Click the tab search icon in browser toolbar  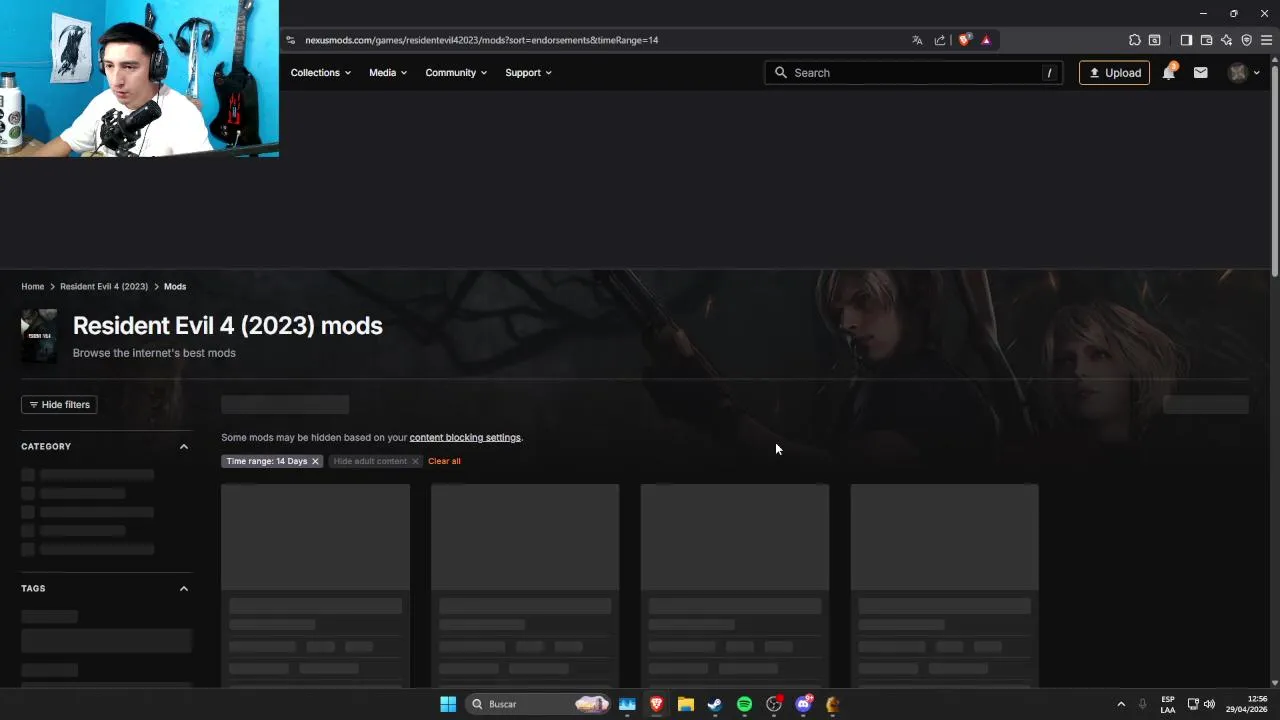pos(1154,40)
